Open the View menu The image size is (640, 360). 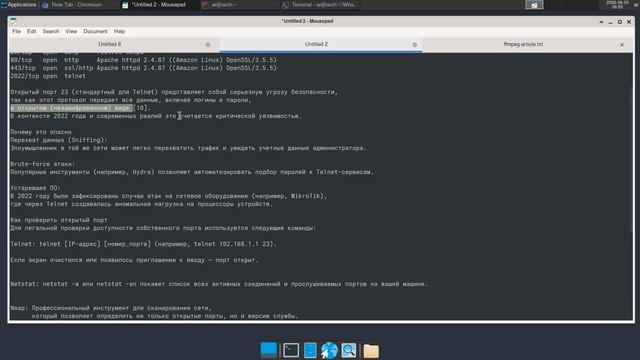point(71,31)
